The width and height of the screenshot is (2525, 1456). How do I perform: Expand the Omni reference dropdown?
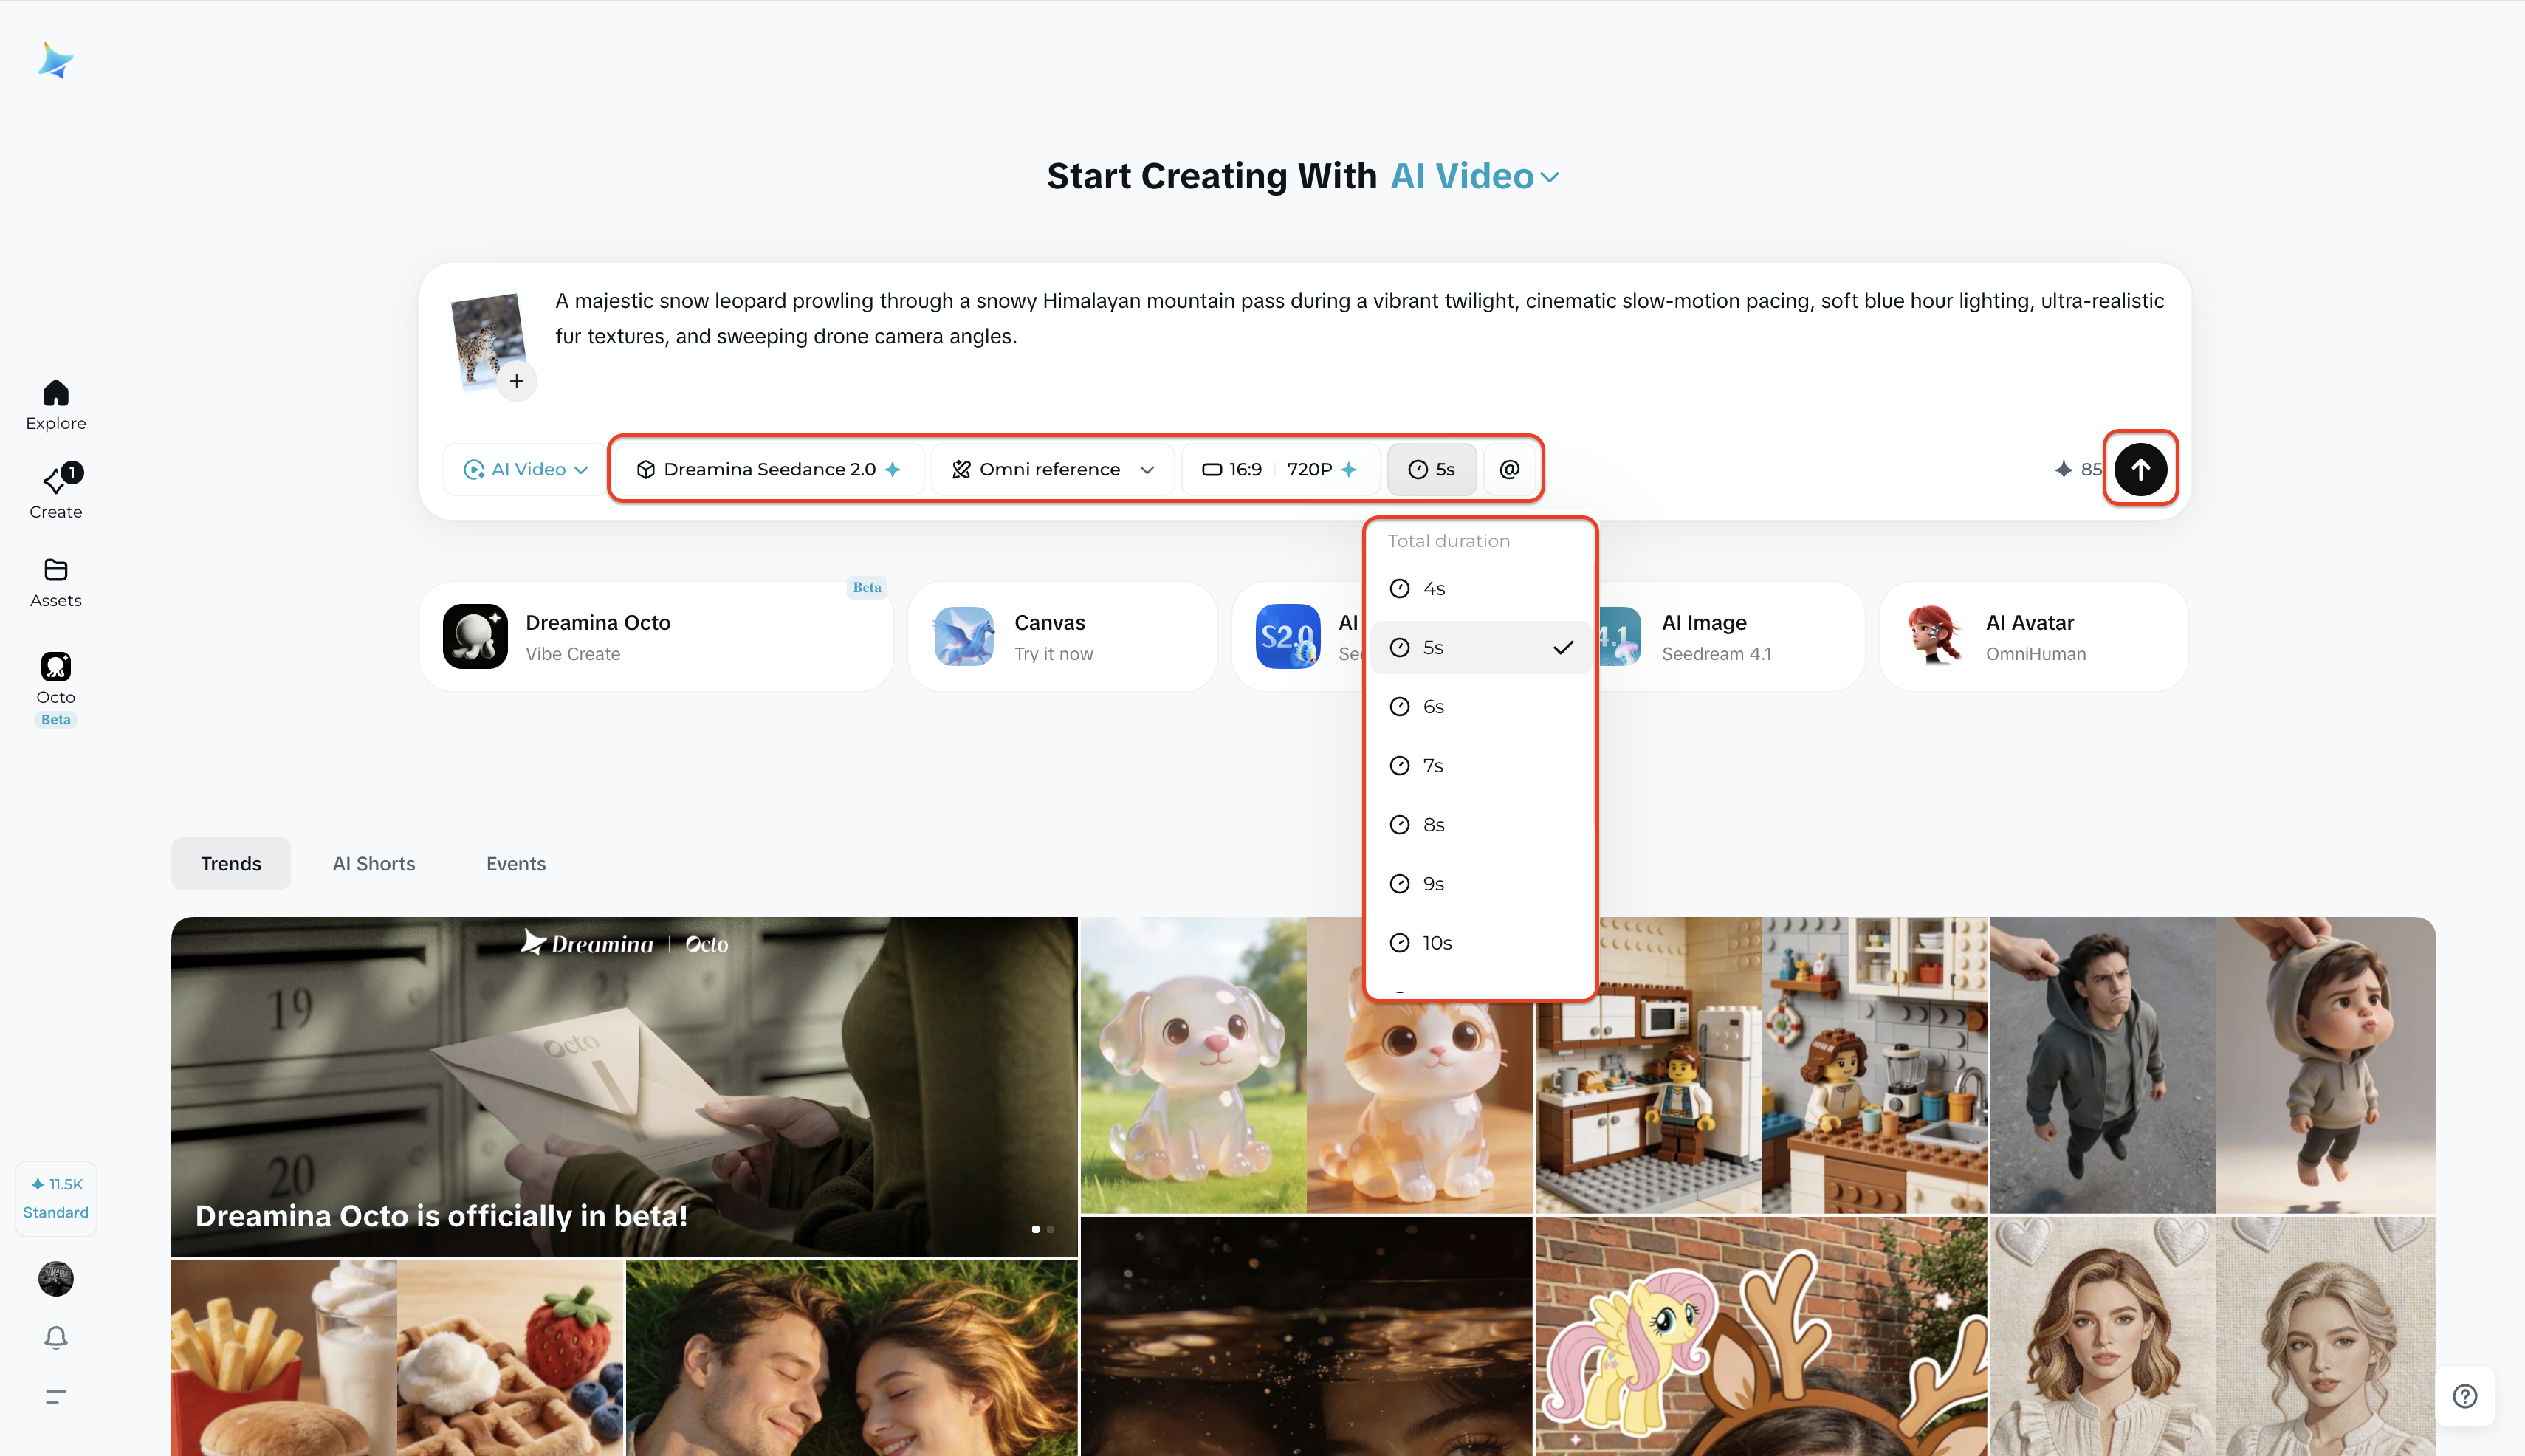1053,469
